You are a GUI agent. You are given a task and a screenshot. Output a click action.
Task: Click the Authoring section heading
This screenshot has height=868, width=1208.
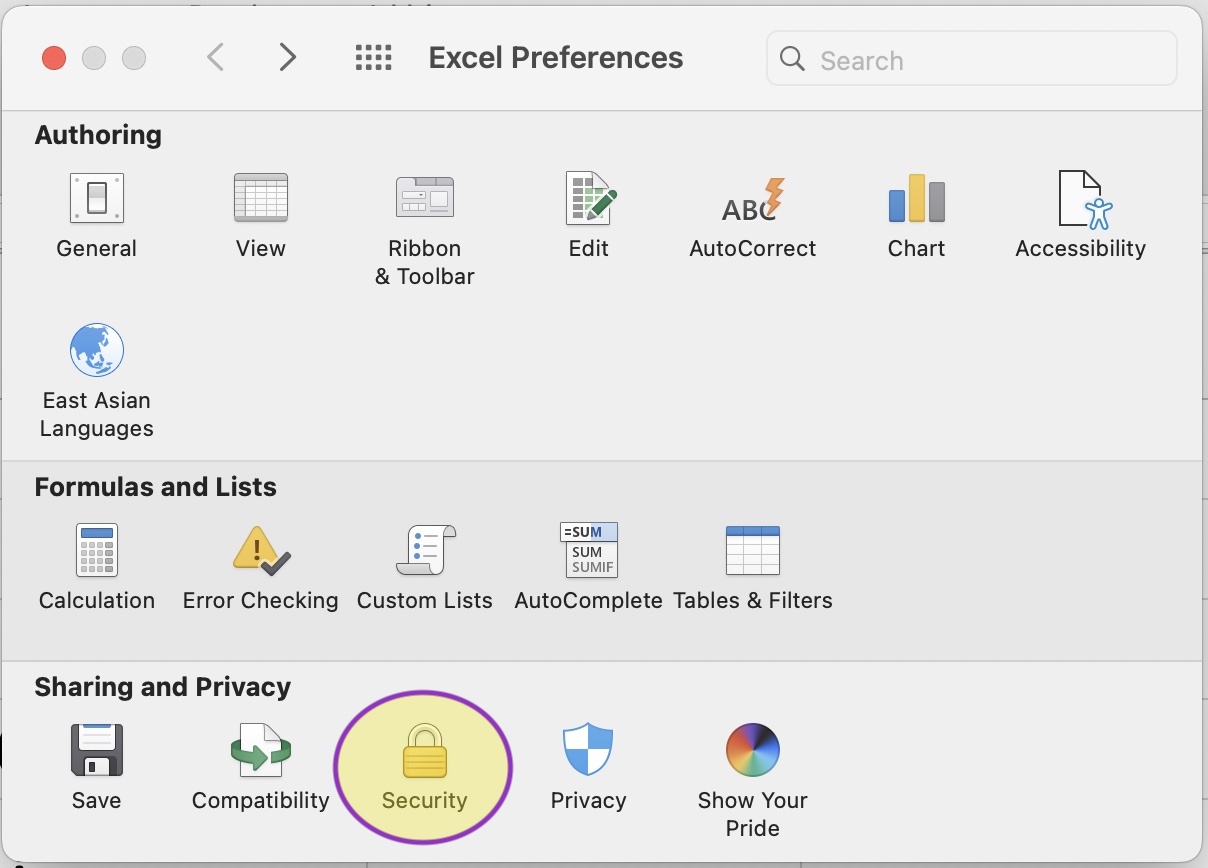pos(98,135)
